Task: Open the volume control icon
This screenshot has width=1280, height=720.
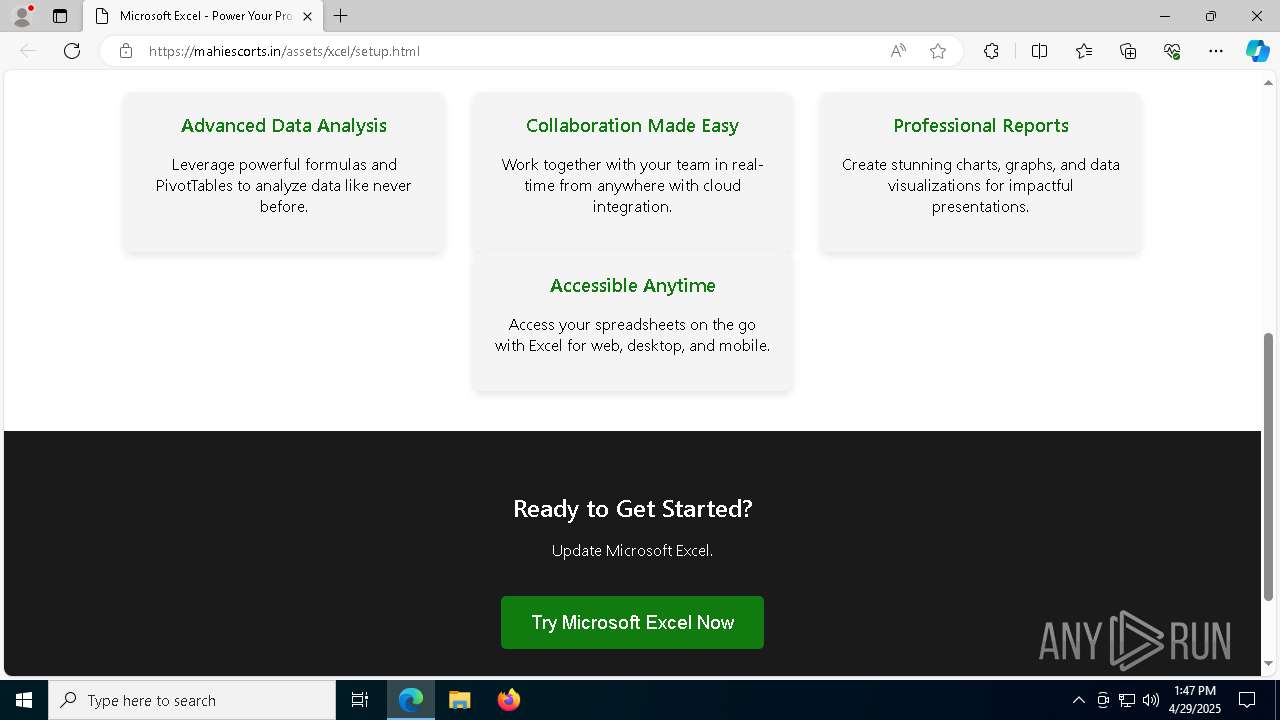Action: 1151,700
